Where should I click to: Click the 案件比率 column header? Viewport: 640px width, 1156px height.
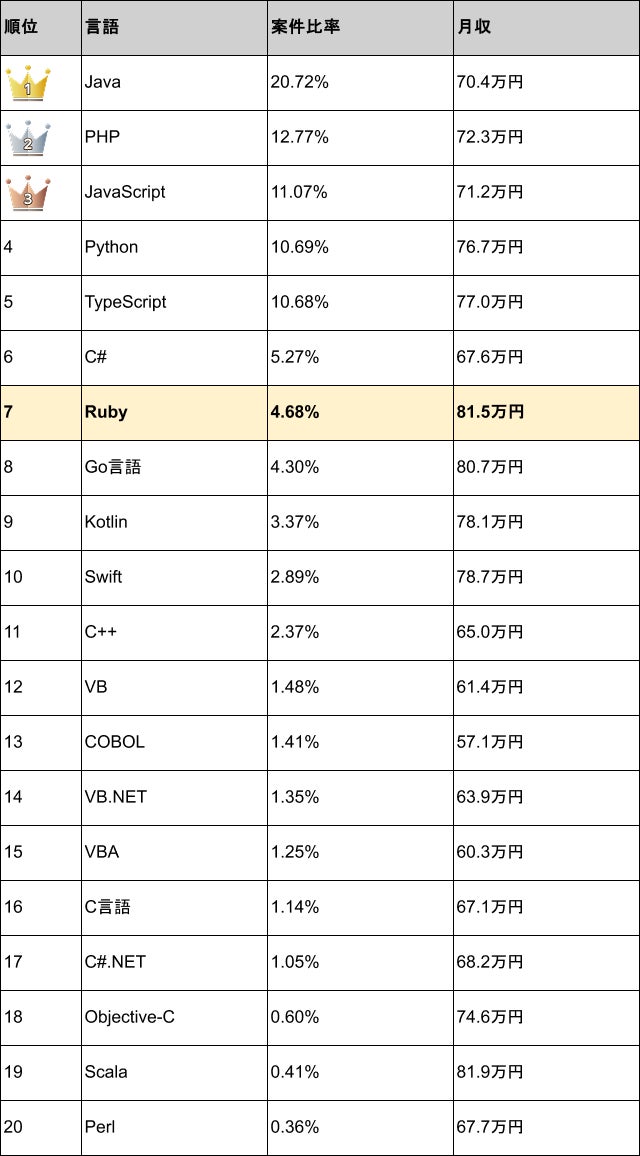(x=305, y=27)
